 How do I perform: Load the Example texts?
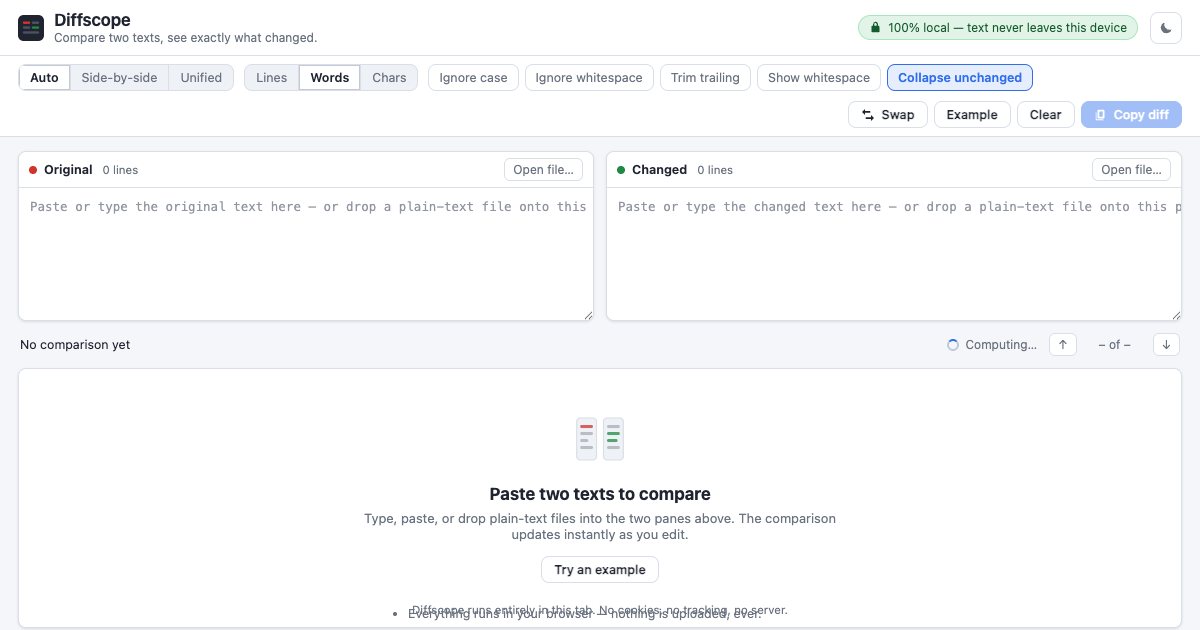click(x=972, y=114)
